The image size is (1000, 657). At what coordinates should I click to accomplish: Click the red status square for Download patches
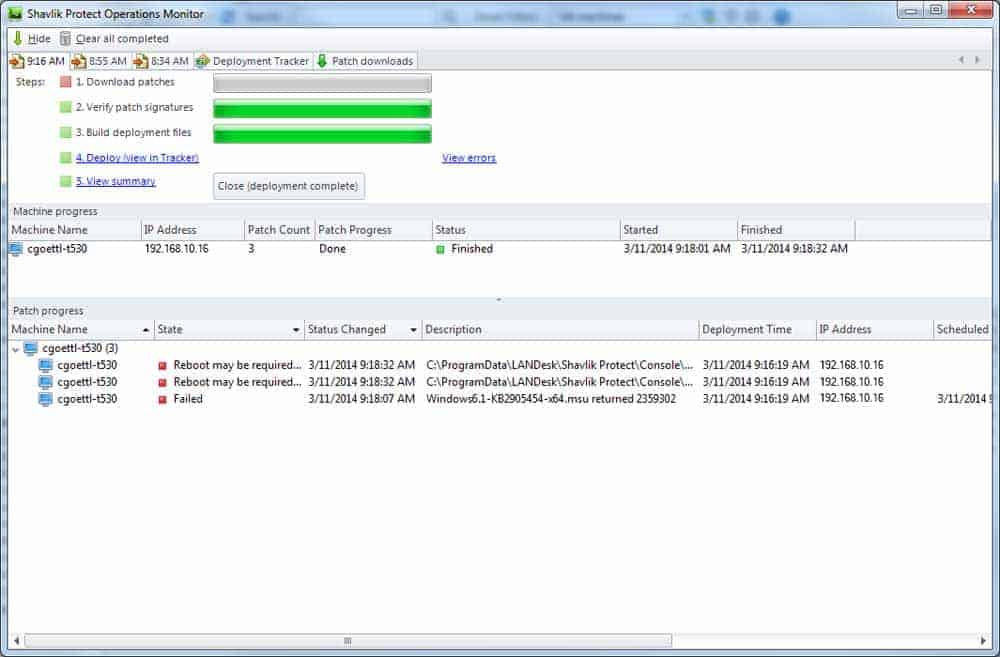point(66,82)
